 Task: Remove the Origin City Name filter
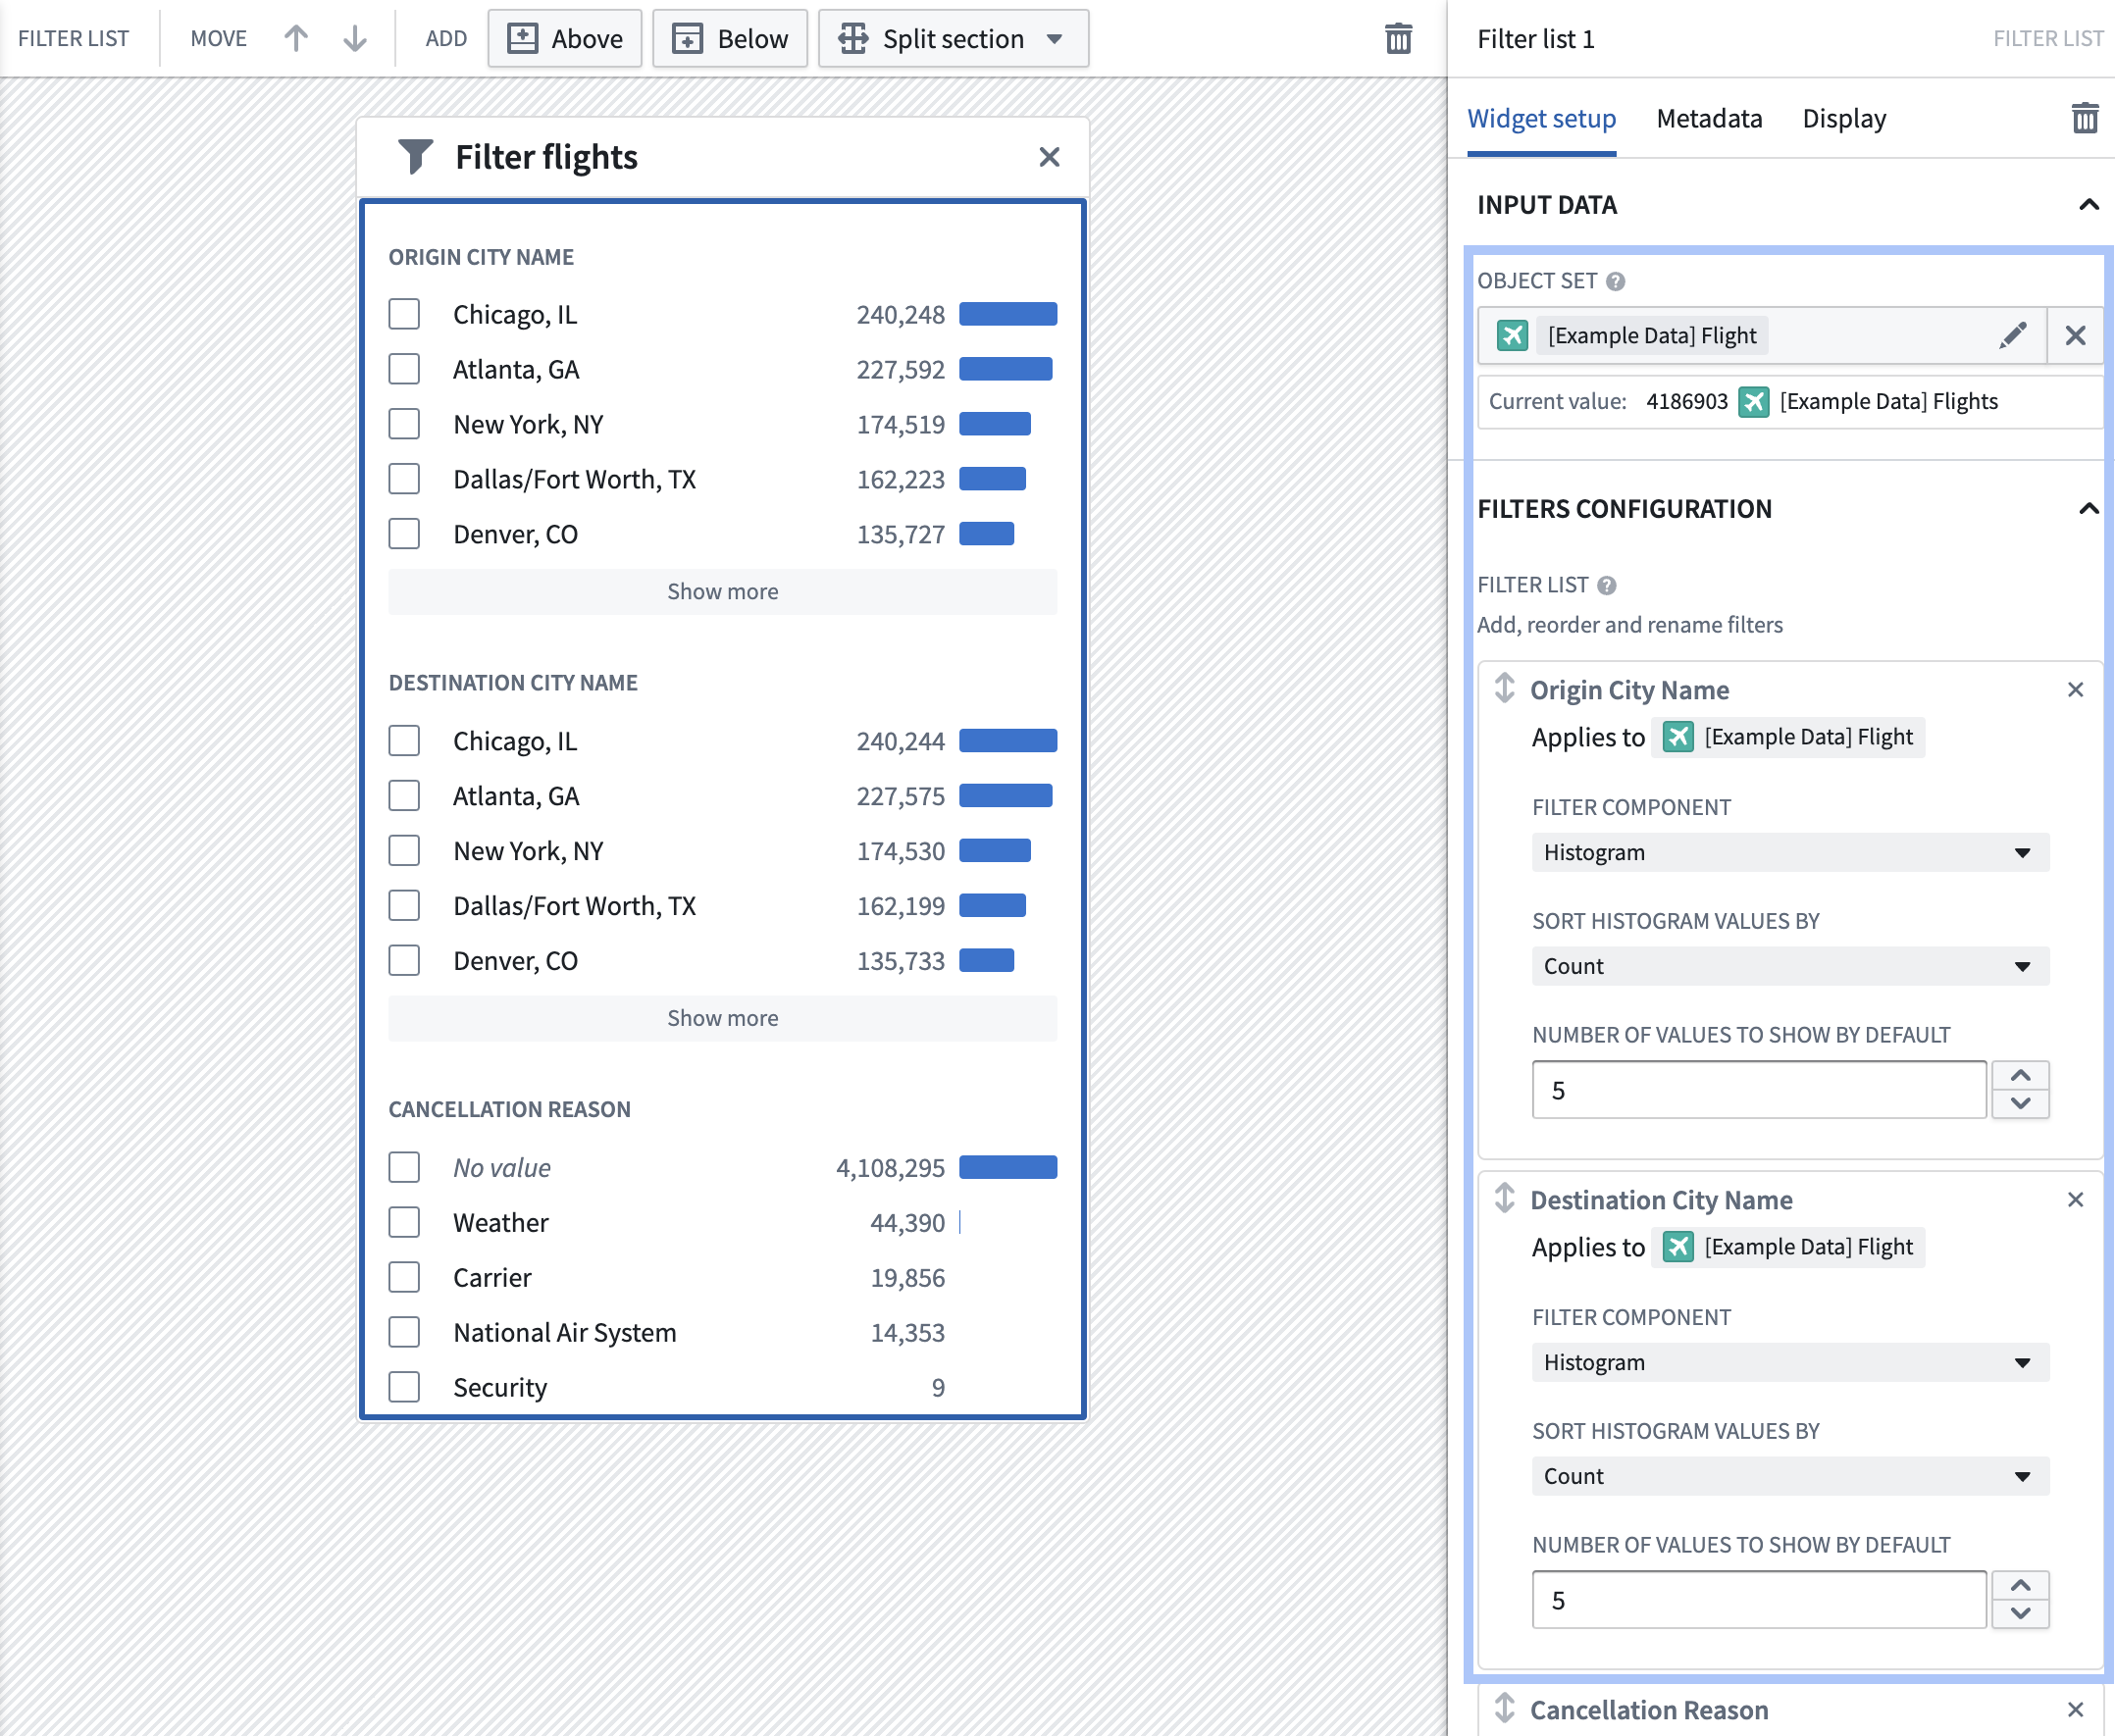coord(2076,690)
